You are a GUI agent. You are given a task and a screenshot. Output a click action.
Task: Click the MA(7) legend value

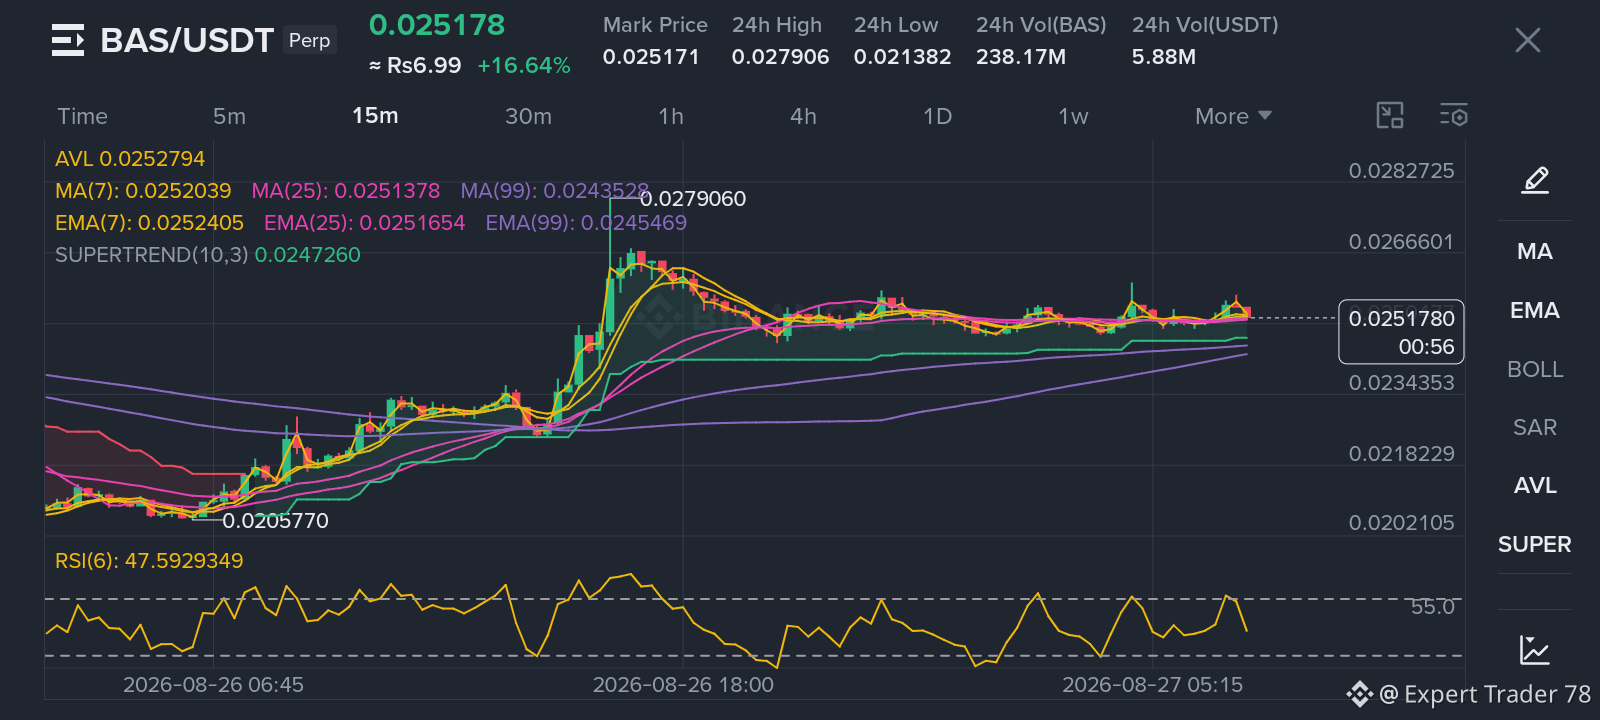(x=143, y=191)
